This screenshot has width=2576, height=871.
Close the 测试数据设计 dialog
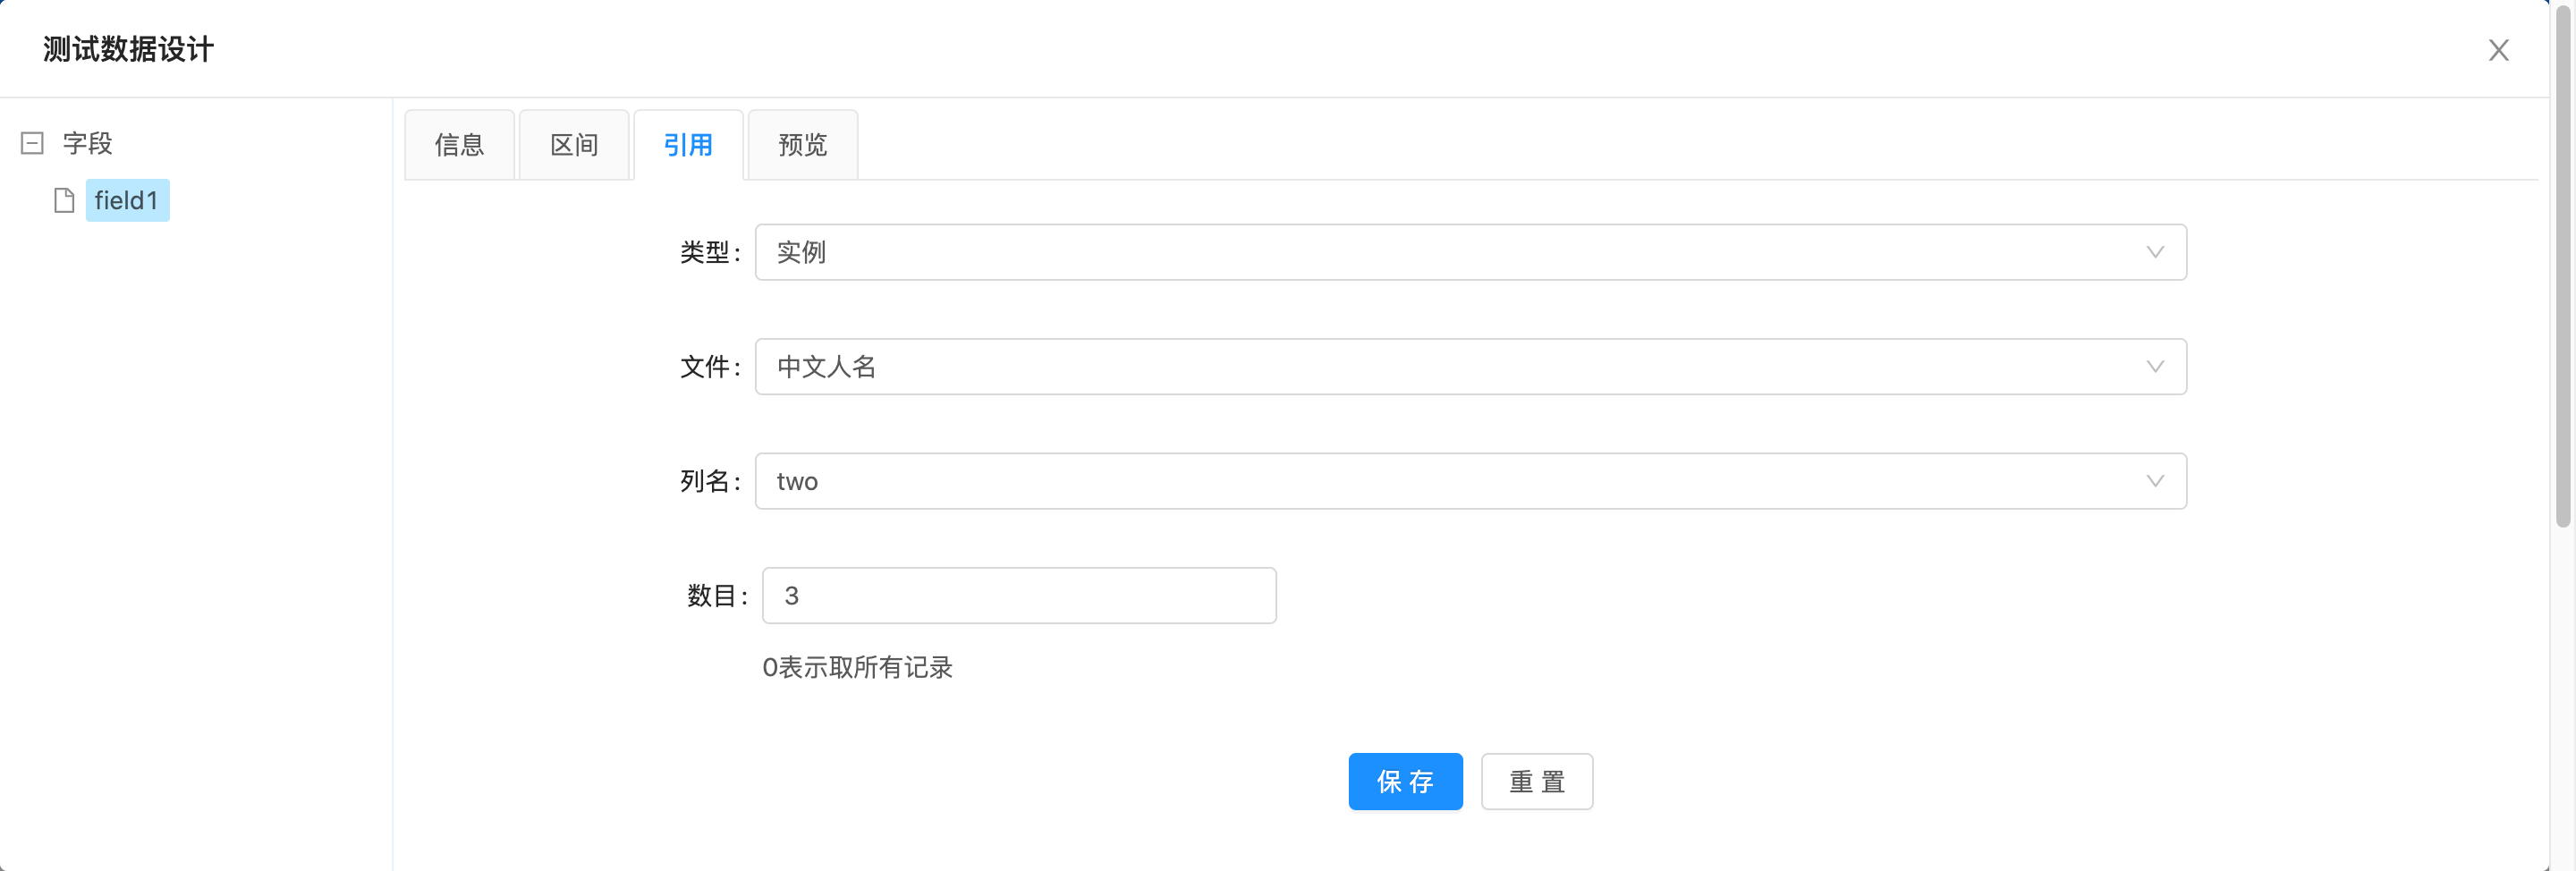pos(2498,50)
